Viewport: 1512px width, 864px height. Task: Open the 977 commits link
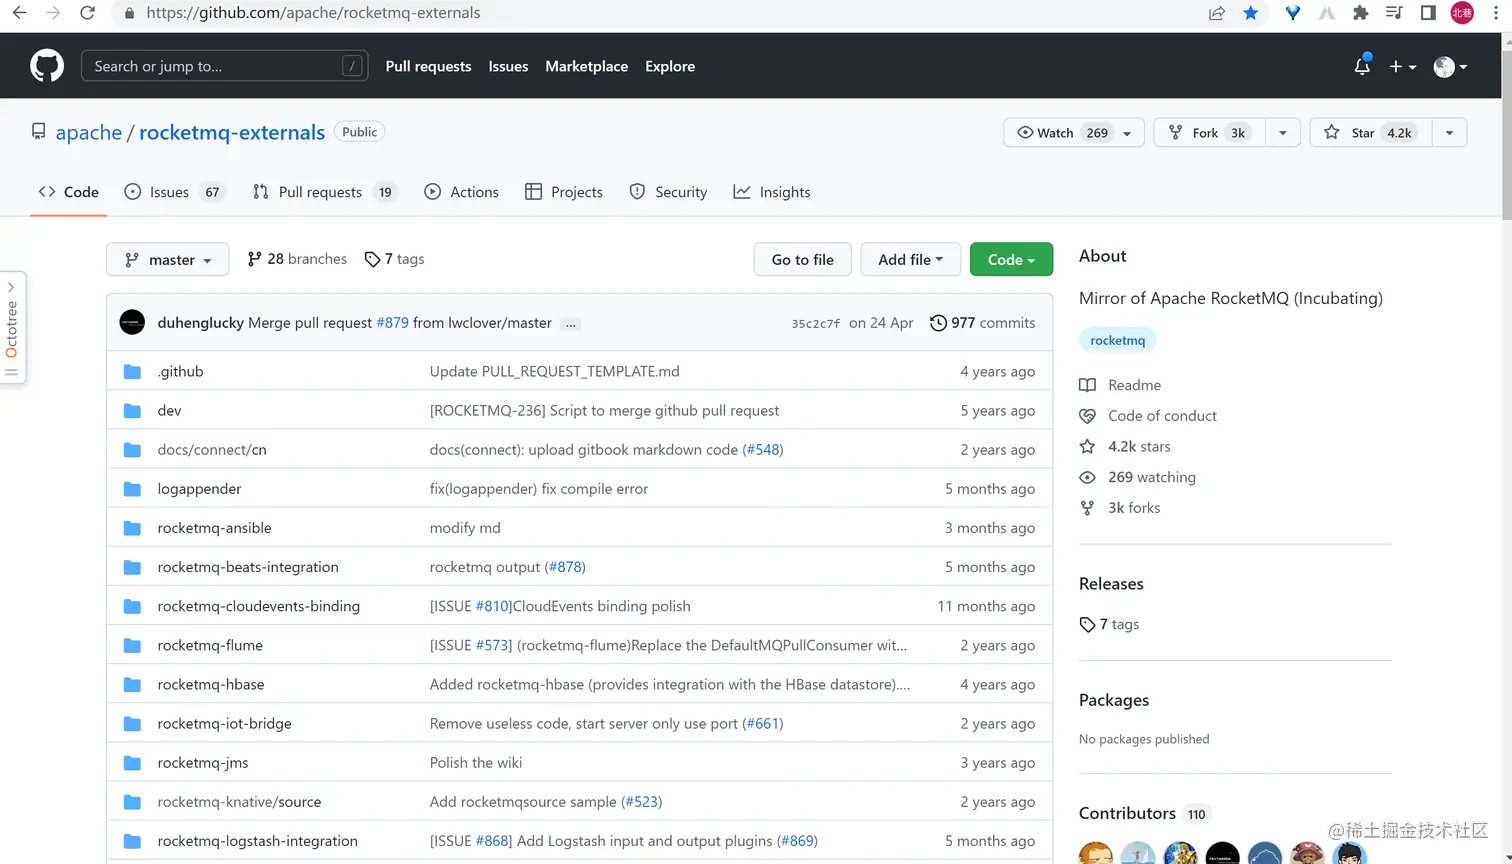point(983,323)
